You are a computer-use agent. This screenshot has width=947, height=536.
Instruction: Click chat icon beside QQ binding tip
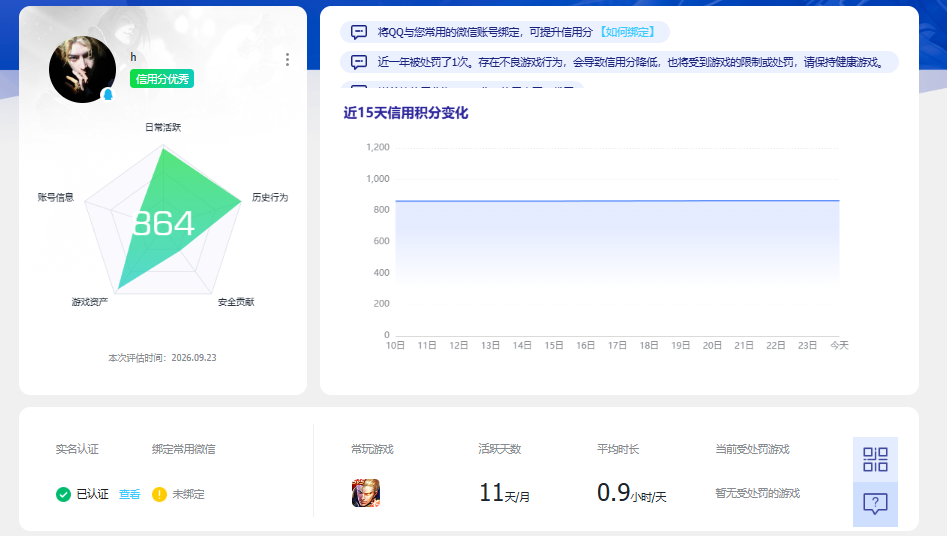point(359,32)
